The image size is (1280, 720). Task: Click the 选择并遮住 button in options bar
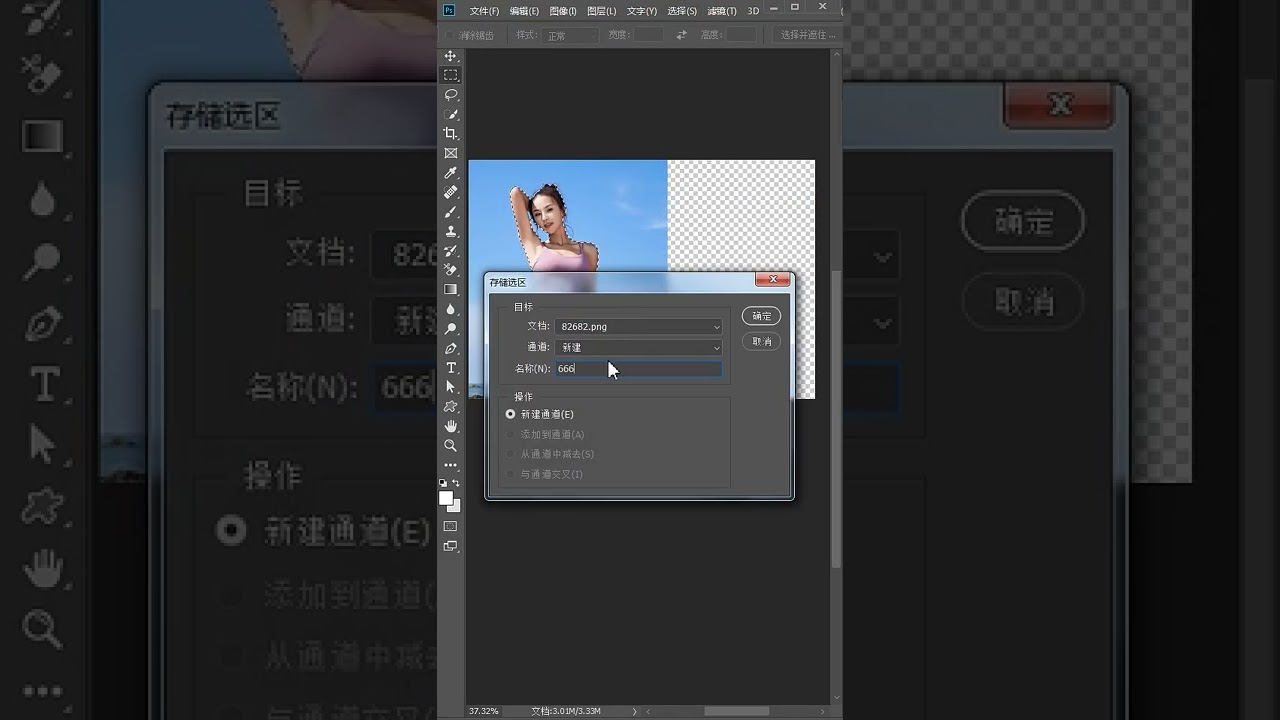tap(807, 35)
